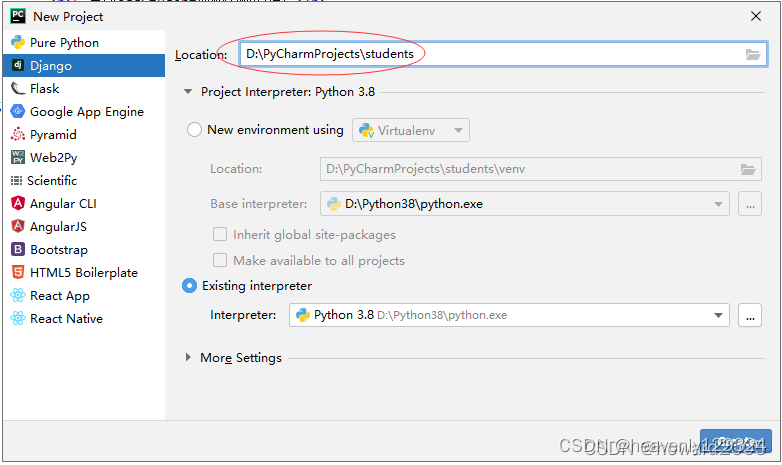Select Bootstrap project type
The image size is (782, 465).
point(84,249)
